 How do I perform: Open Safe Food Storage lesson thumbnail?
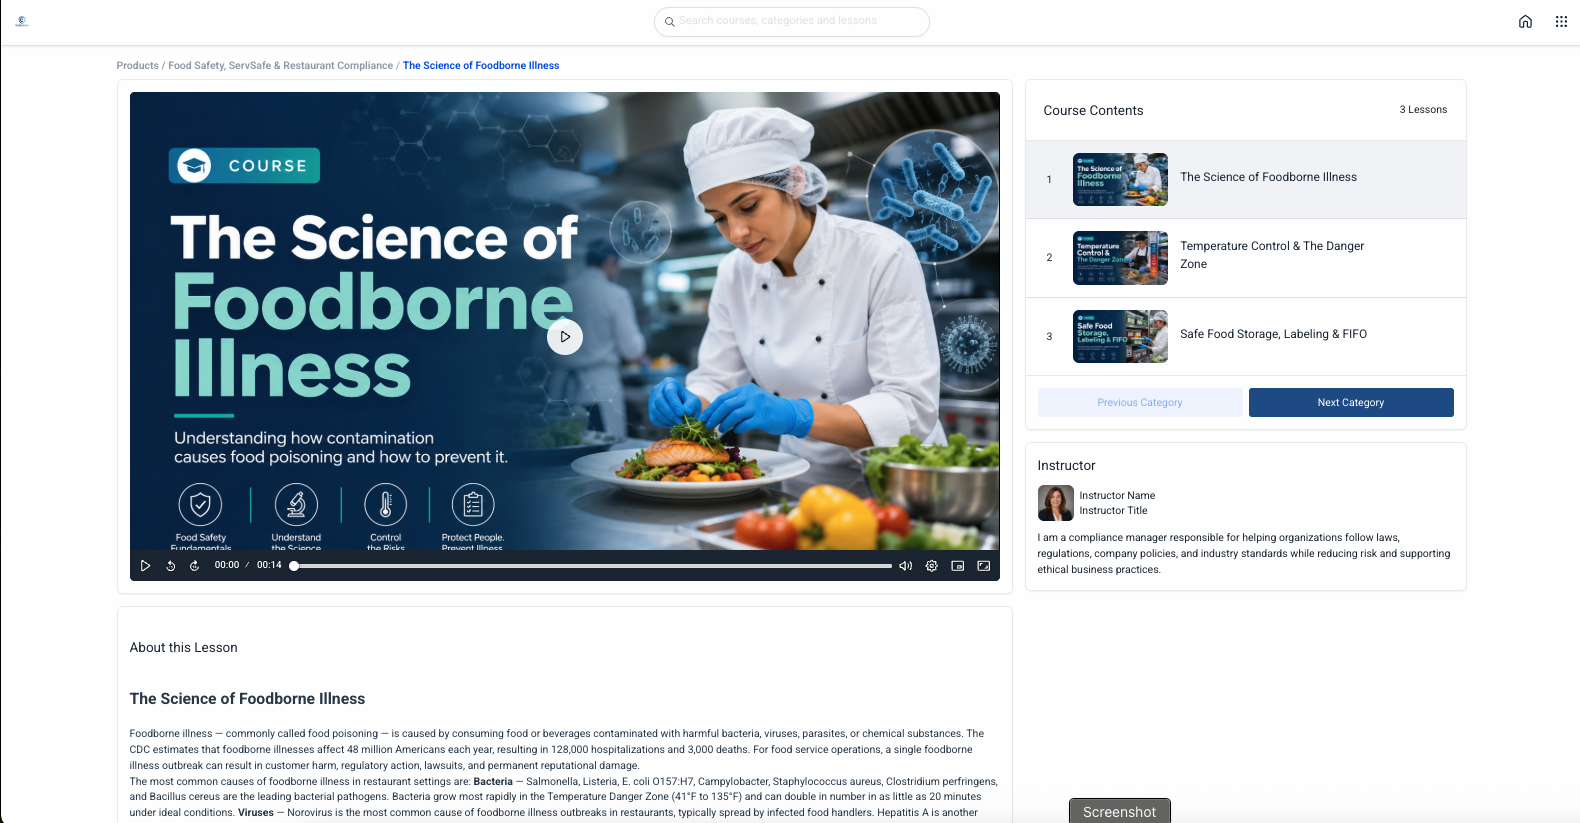[1120, 336]
